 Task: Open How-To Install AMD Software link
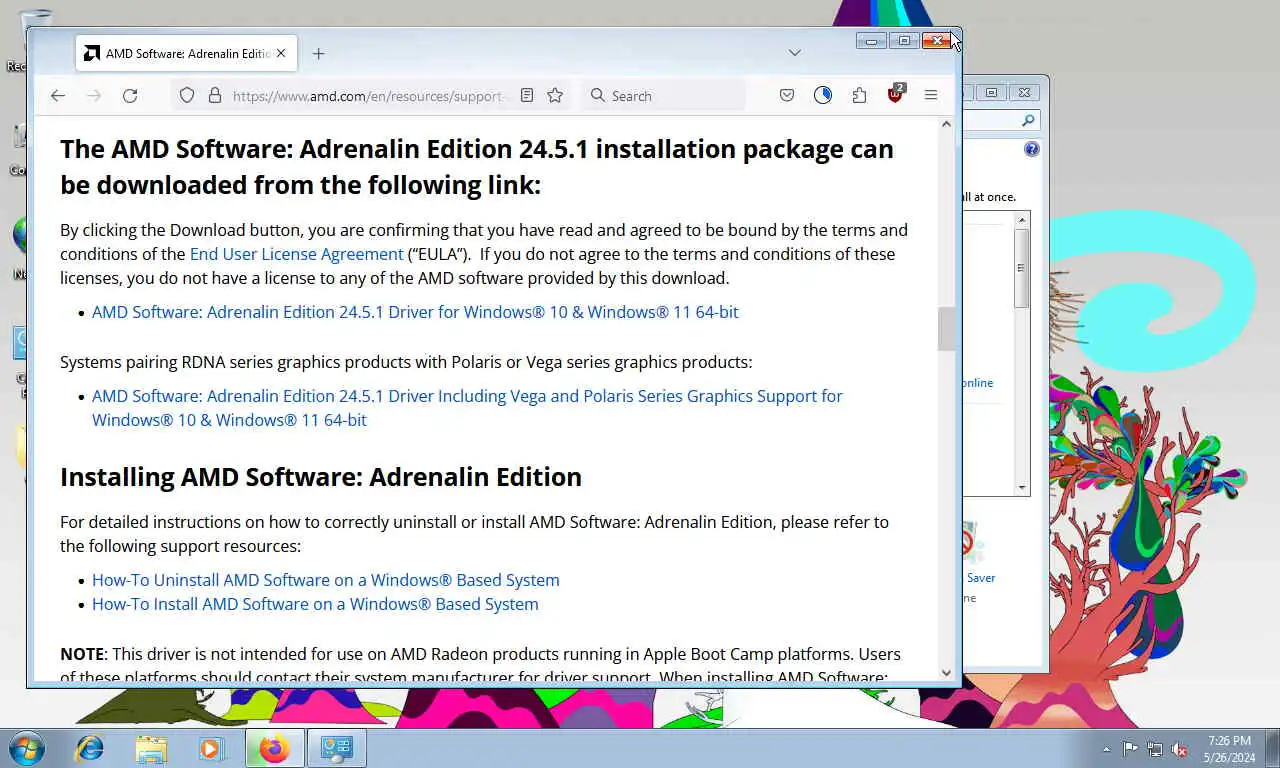[x=315, y=604]
